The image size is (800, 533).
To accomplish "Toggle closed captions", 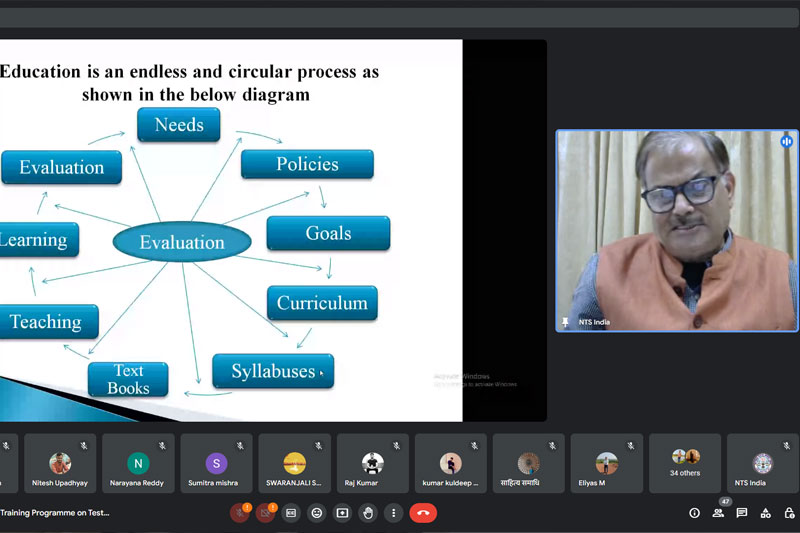I will 291,513.
